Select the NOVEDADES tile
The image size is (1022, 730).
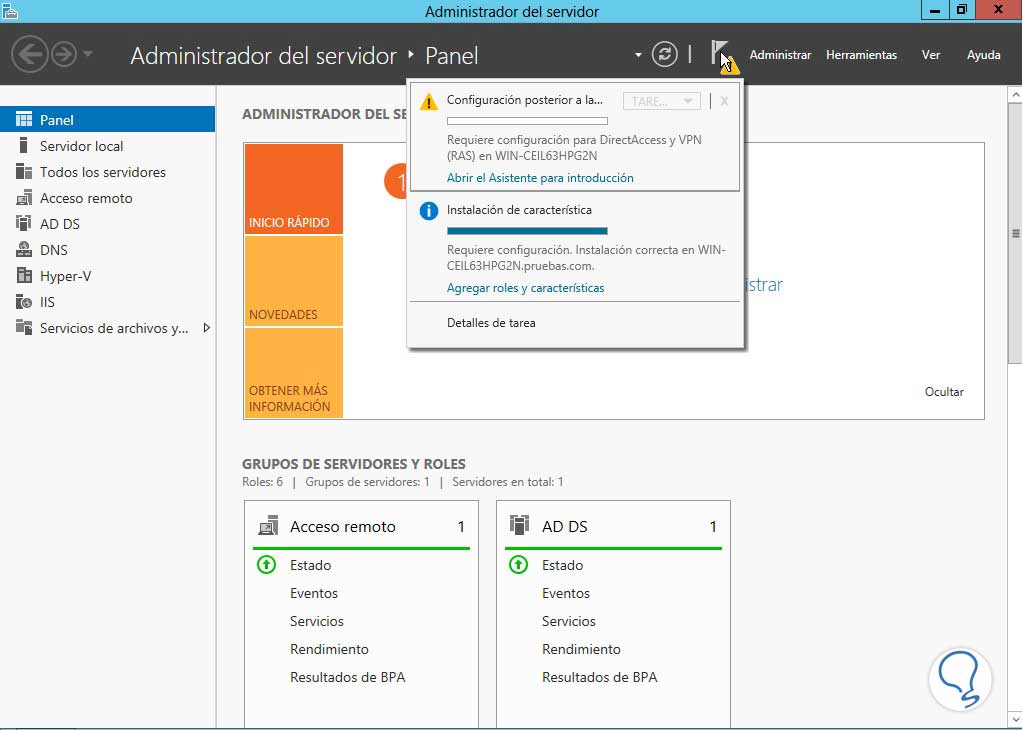[x=294, y=281]
